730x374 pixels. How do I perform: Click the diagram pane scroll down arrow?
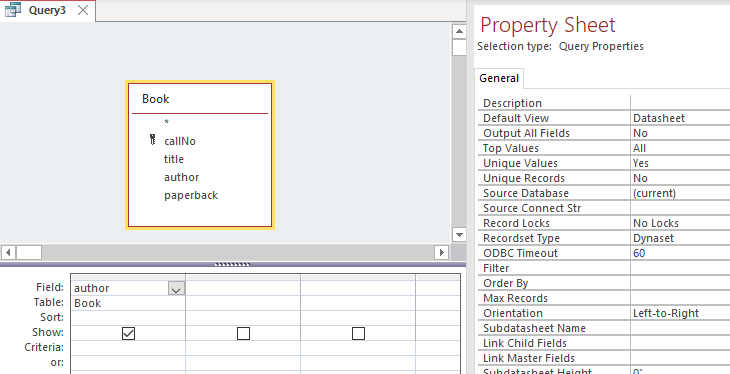[459, 234]
